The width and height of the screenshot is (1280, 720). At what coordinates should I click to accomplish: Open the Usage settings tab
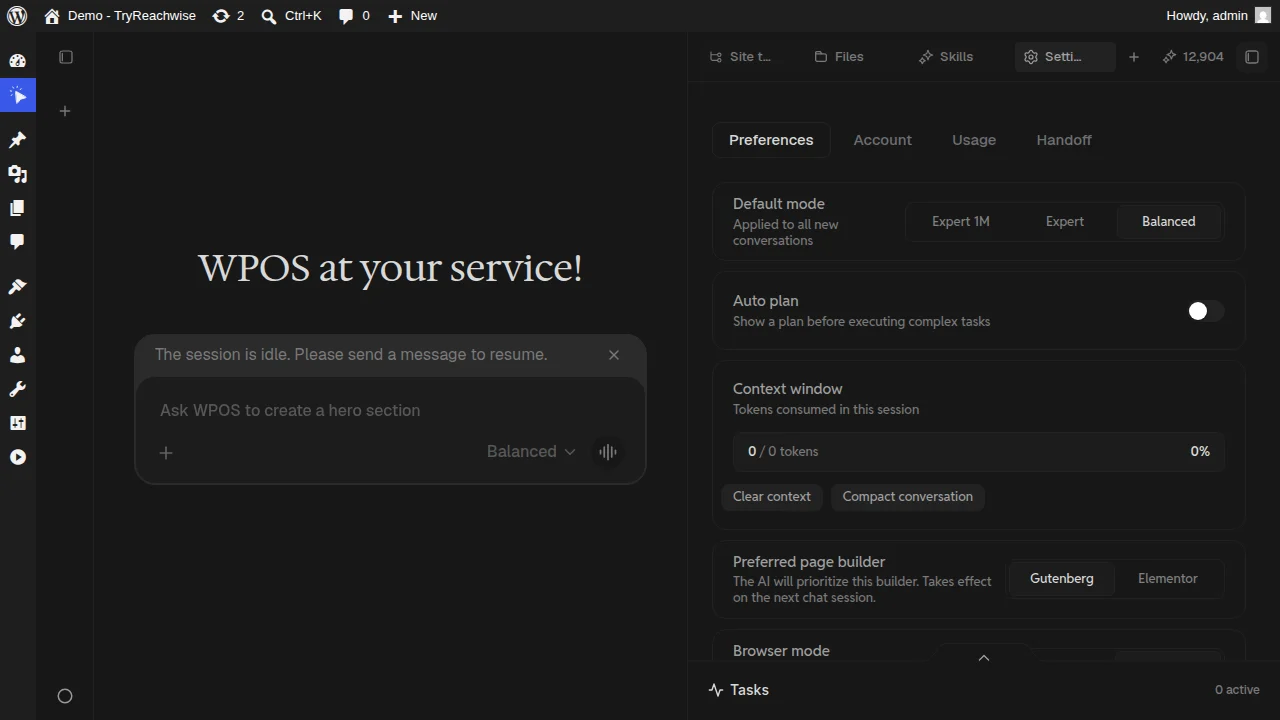(974, 140)
